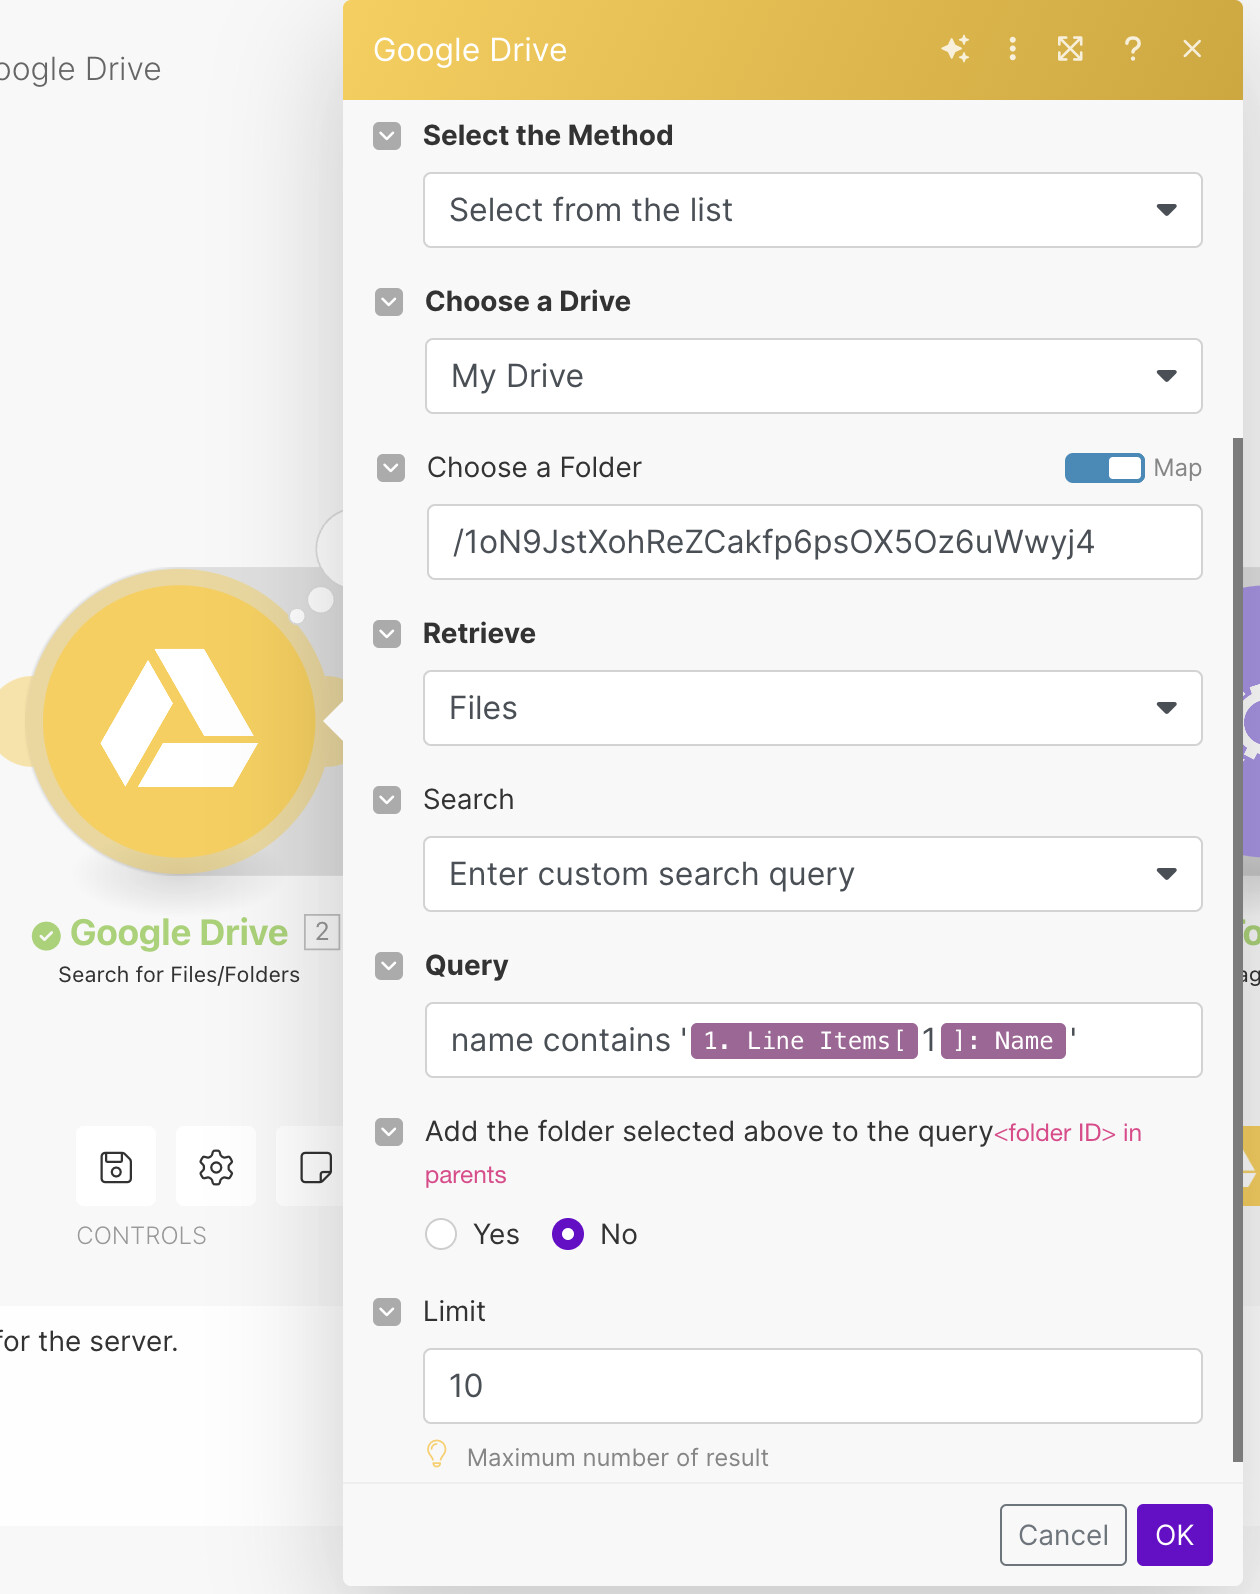Click the Limit input field
The height and width of the screenshot is (1594, 1260).
[812, 1386]
